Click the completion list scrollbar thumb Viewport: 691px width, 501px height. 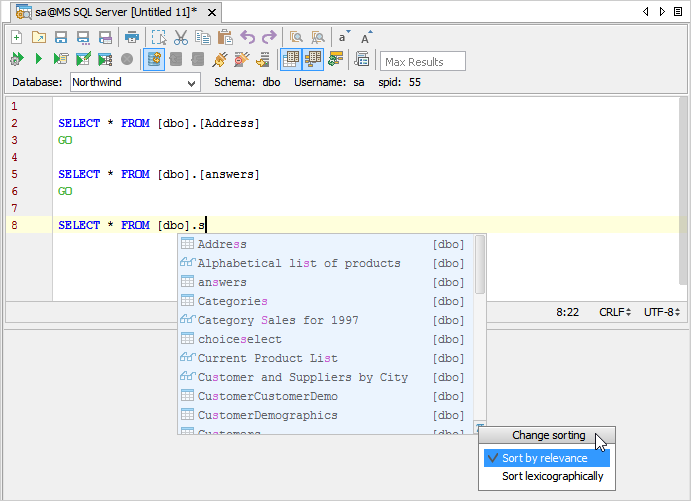click(480, 264)
